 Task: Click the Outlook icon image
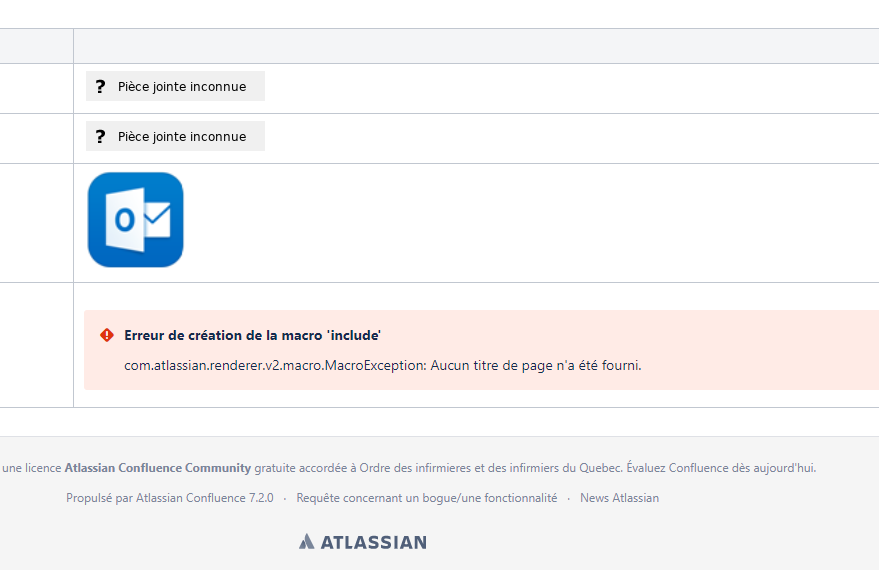point(136,220)
